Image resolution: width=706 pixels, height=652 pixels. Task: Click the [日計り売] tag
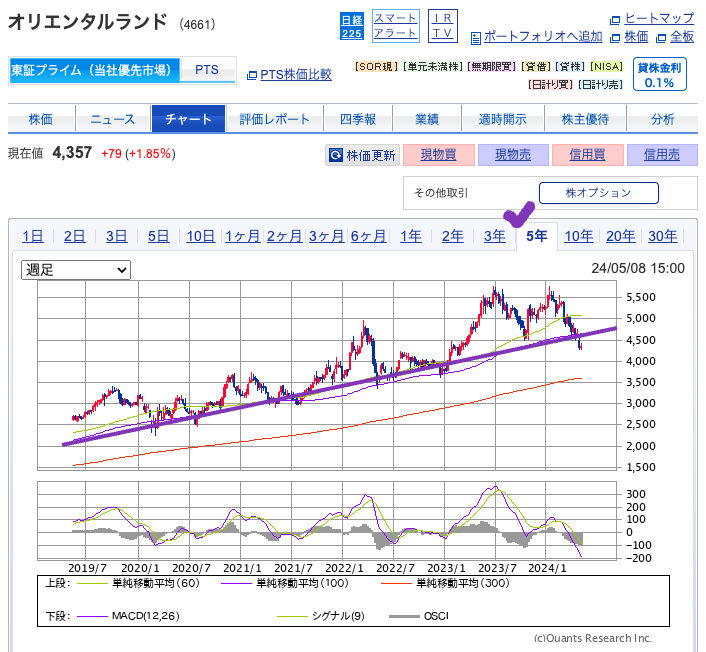(600, 84)
